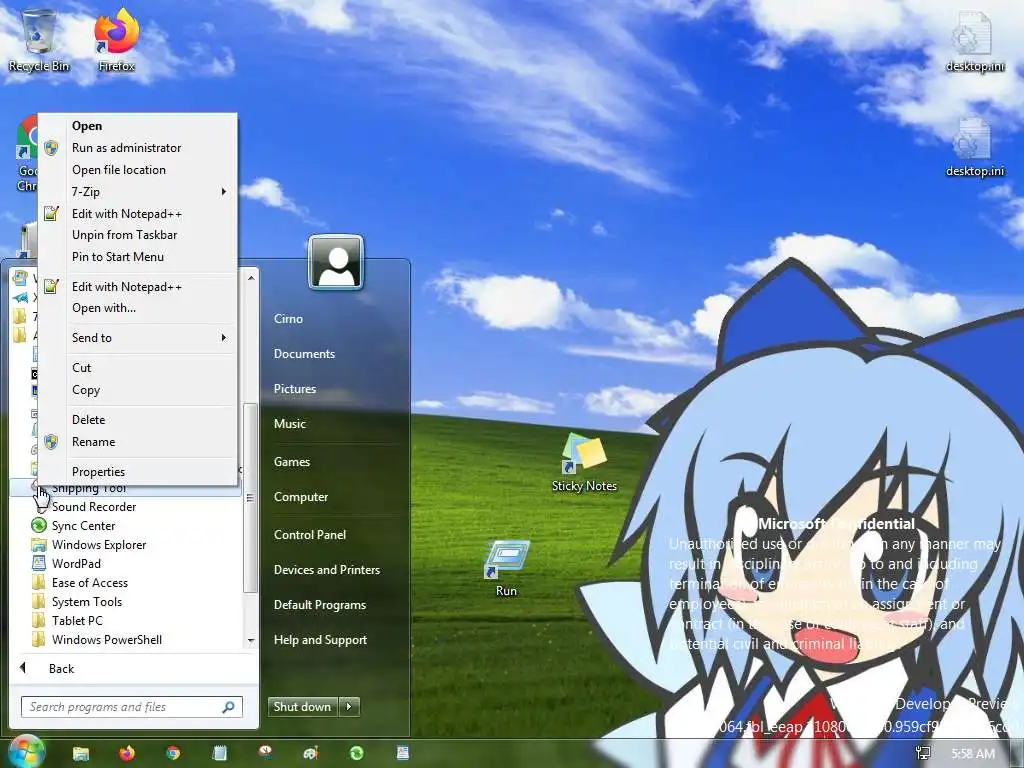
Task: Choose Pin to Start Menu
Action: coord(137,257)
